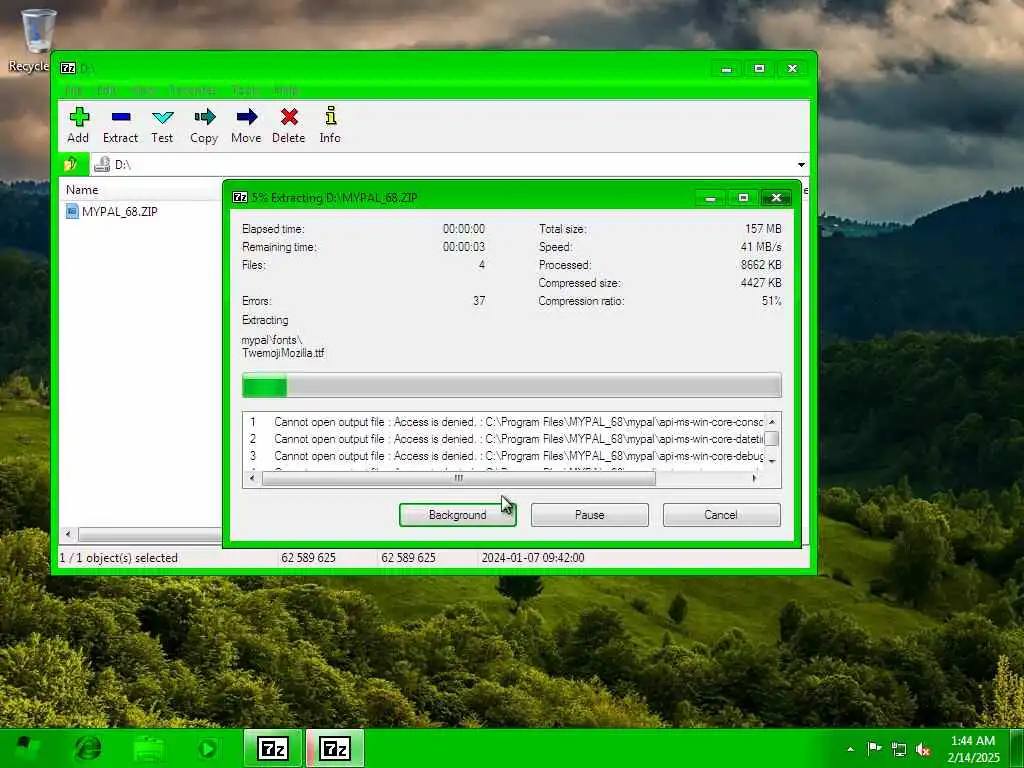Open the Tools menu
The image size is (1024, 768).
246,90
